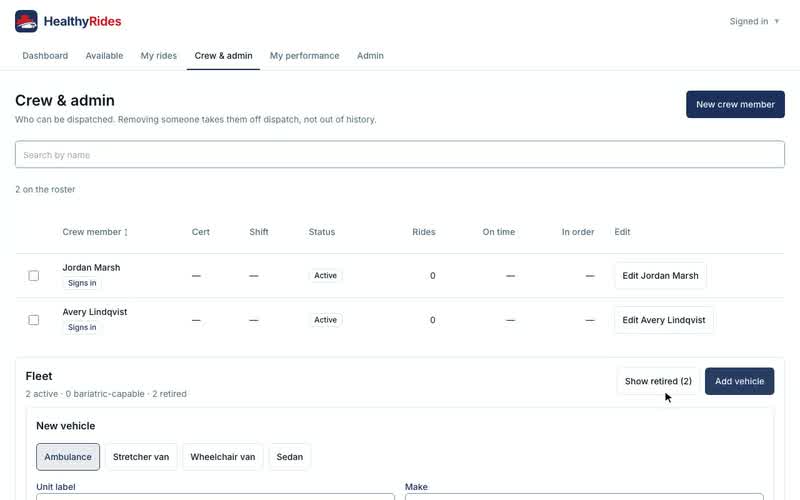
Task: Click the Edit Avery Lindqvist button
Action: pyautogui.click(x=664, y=320)
